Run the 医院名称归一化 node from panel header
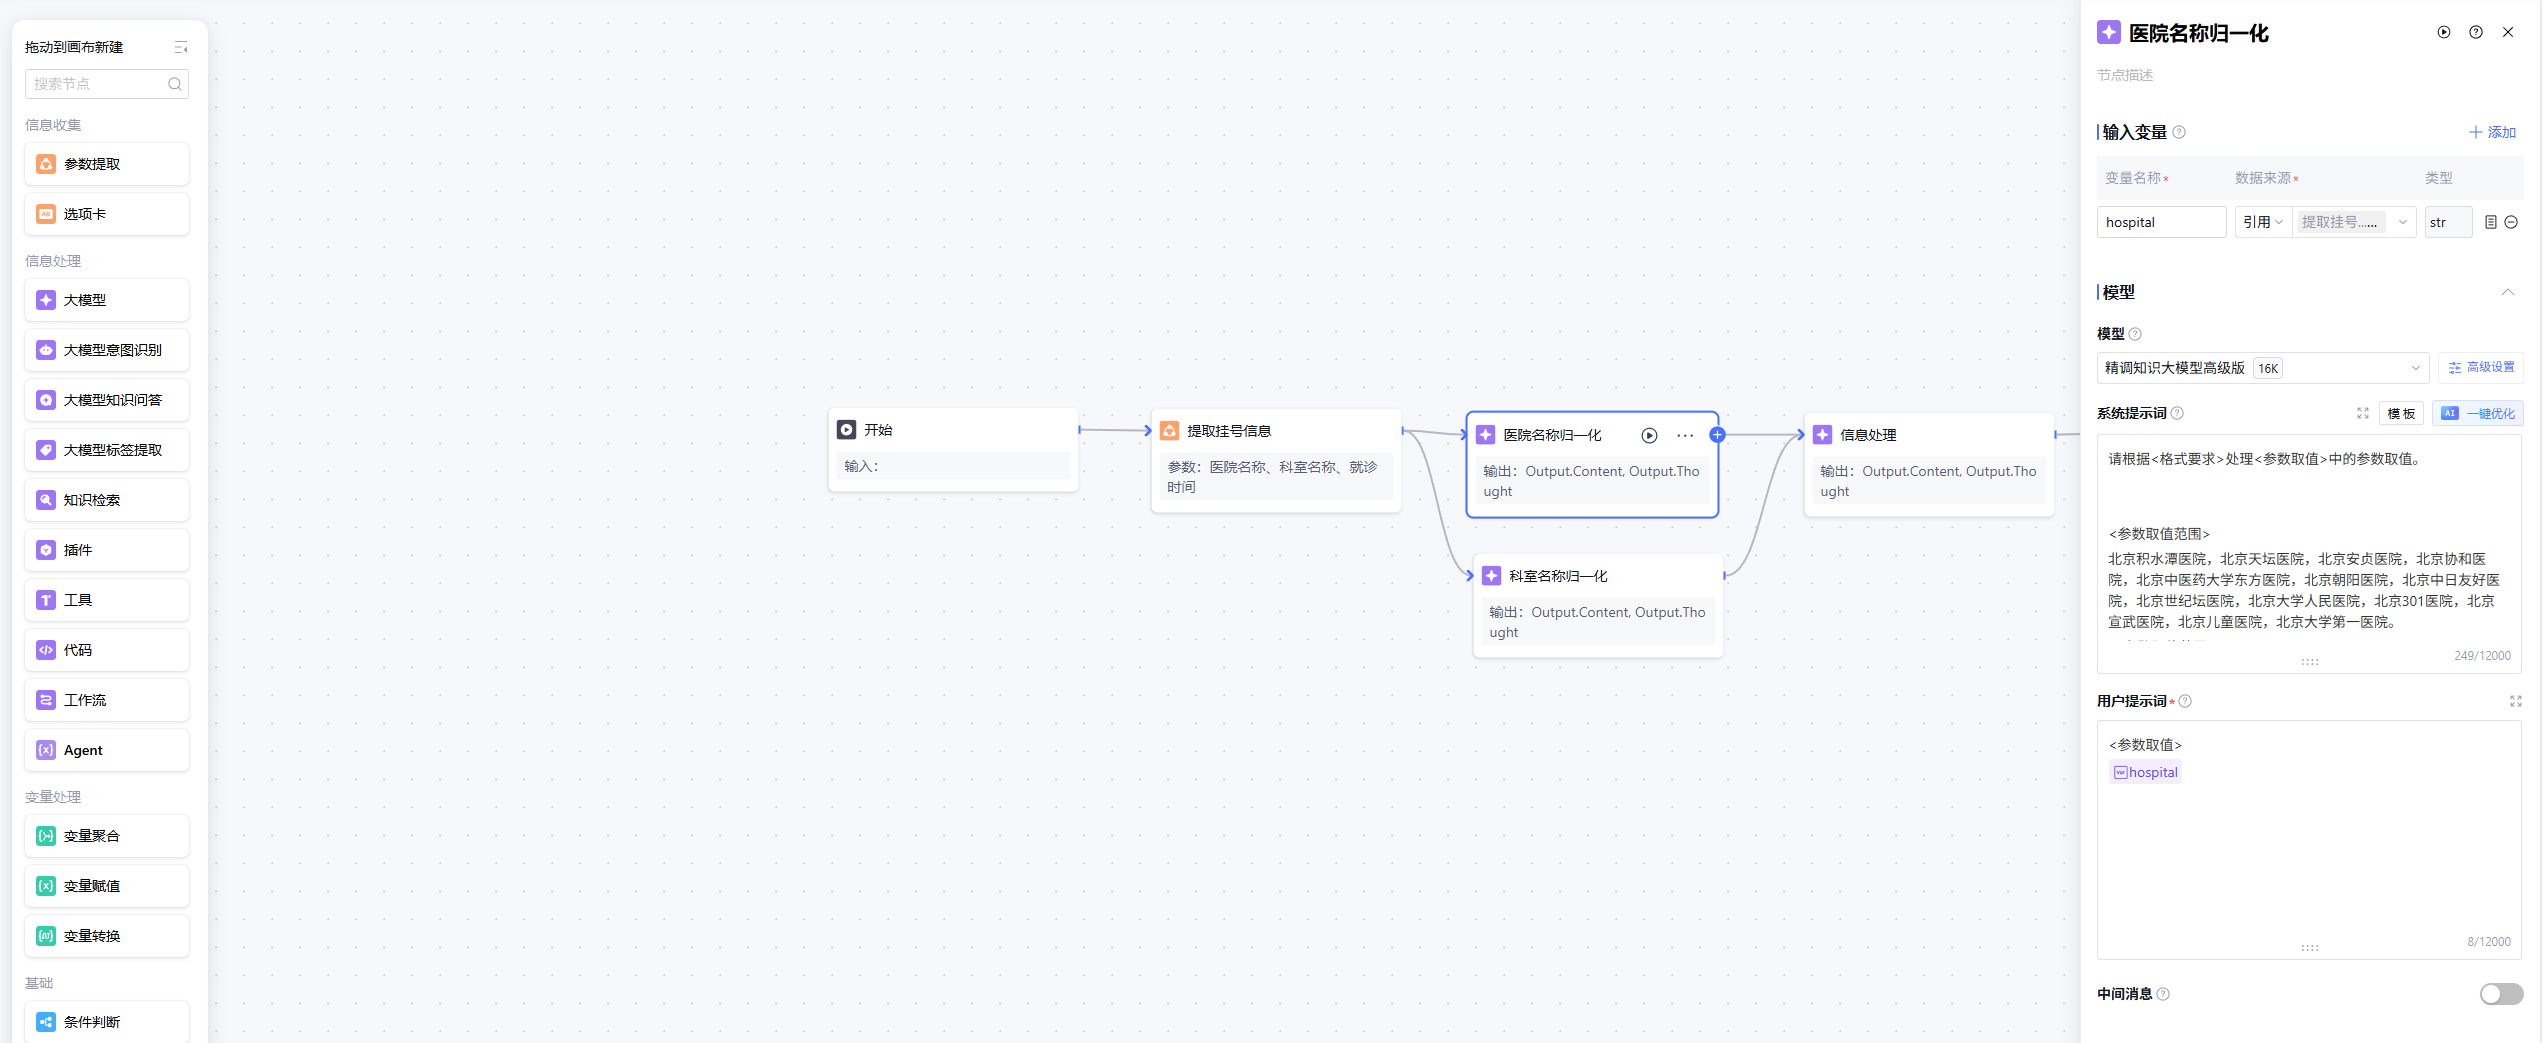Screen dimensions: 2543x1043 pos(2443,32)
